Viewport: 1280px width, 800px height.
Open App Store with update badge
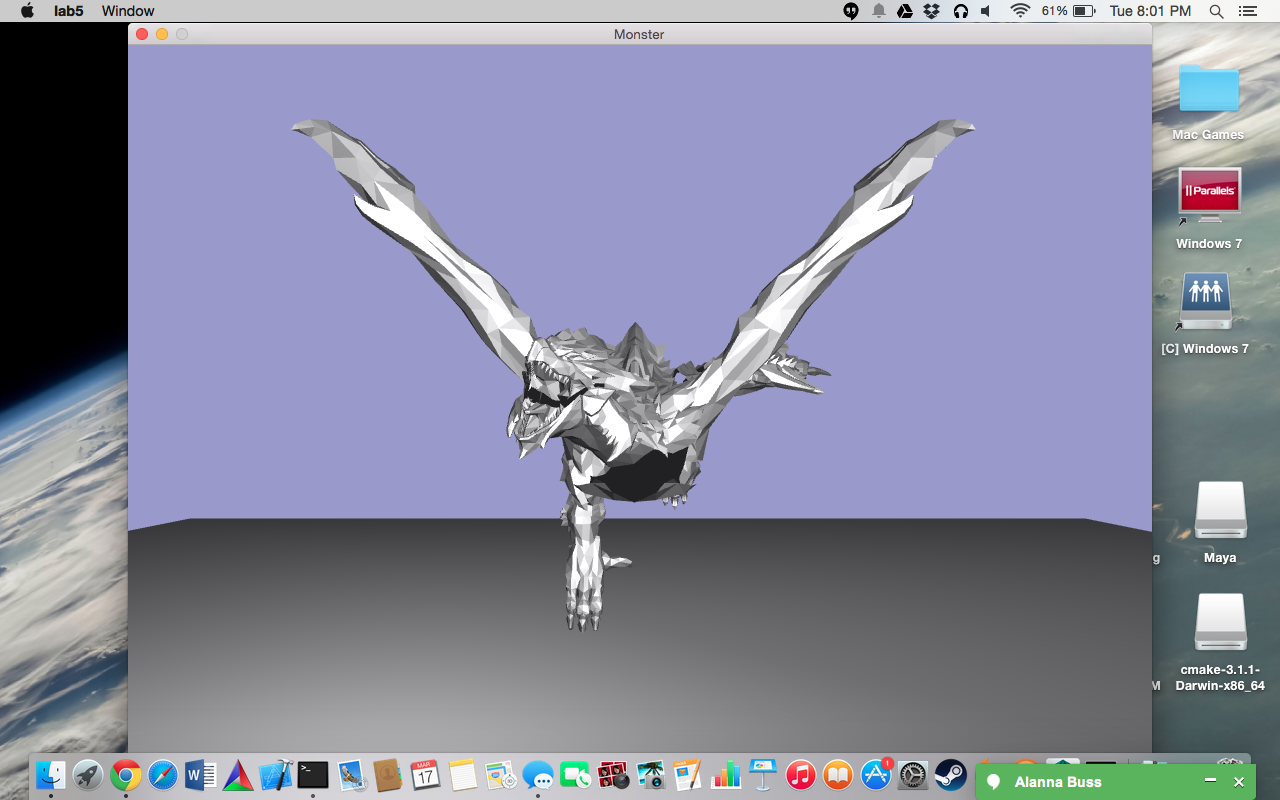876,775
